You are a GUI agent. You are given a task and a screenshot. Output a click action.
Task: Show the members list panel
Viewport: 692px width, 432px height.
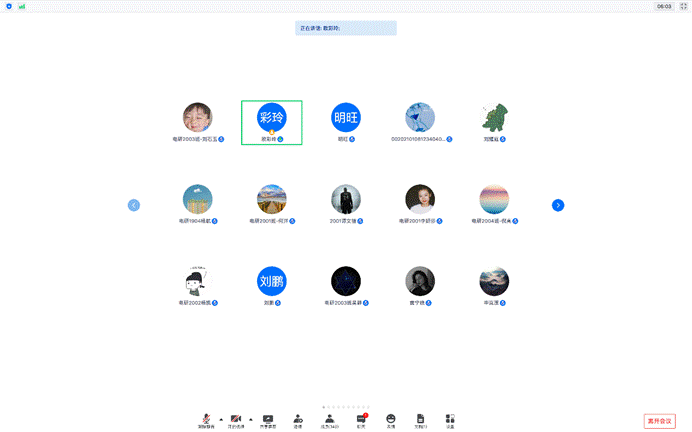click(x=329, y=419)
